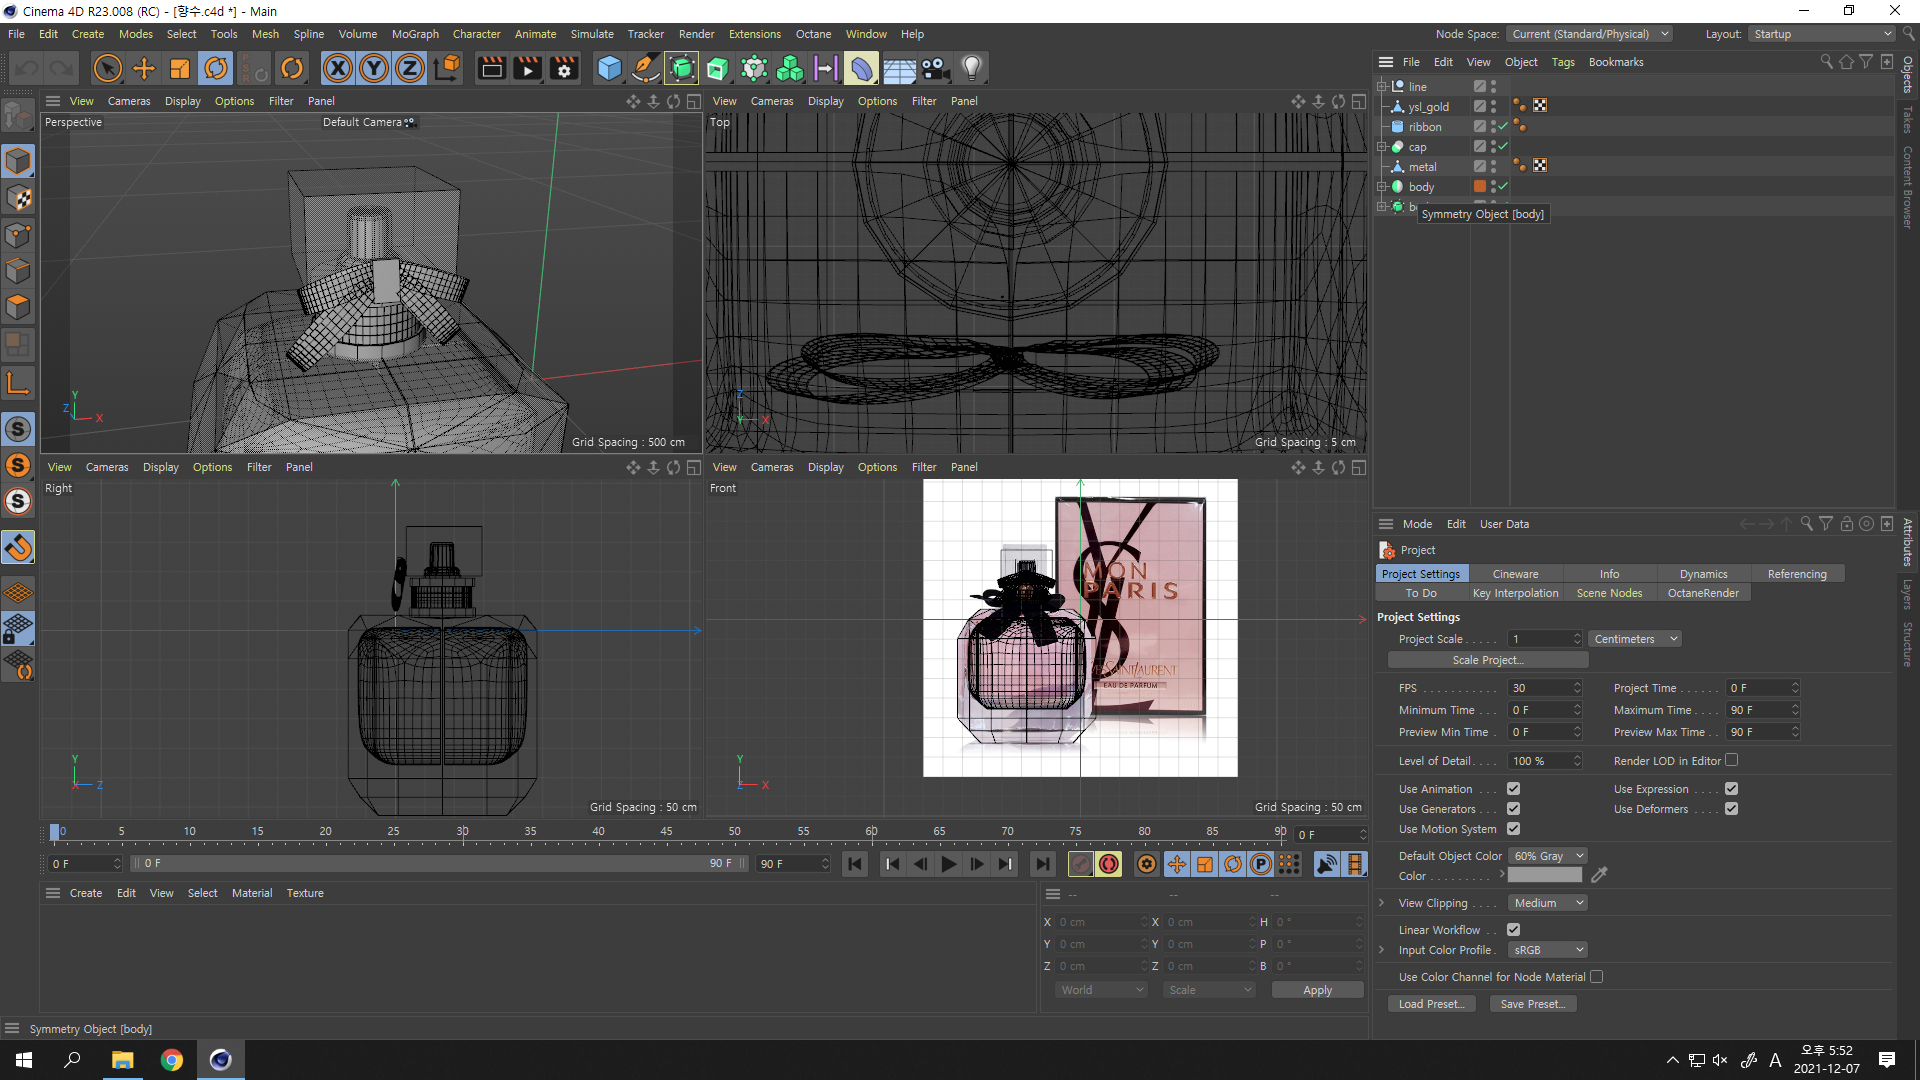
Task: Select Points mode in left palette
Action: click(19, 235)
